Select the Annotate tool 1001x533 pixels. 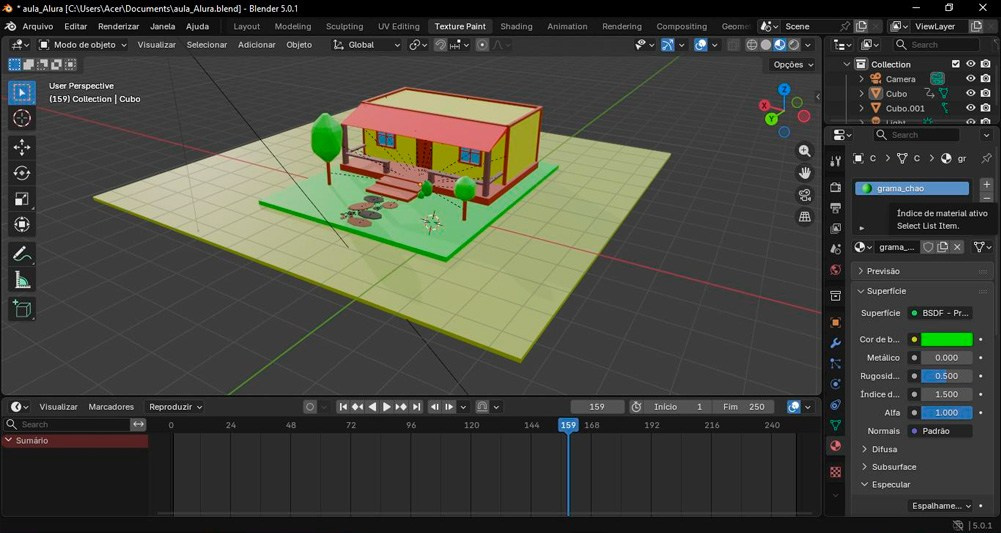22,254
